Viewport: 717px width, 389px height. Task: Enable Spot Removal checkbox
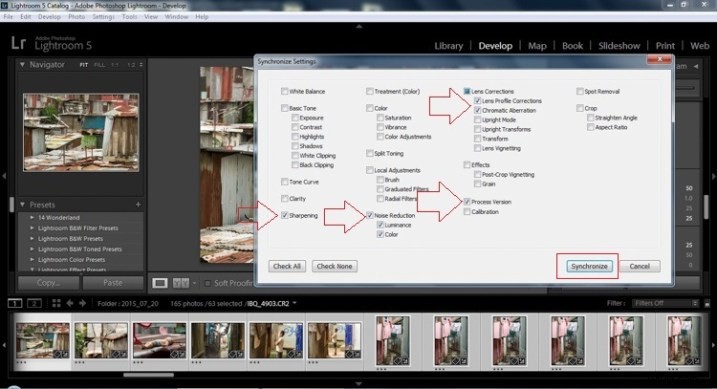[x=580, y=91]
